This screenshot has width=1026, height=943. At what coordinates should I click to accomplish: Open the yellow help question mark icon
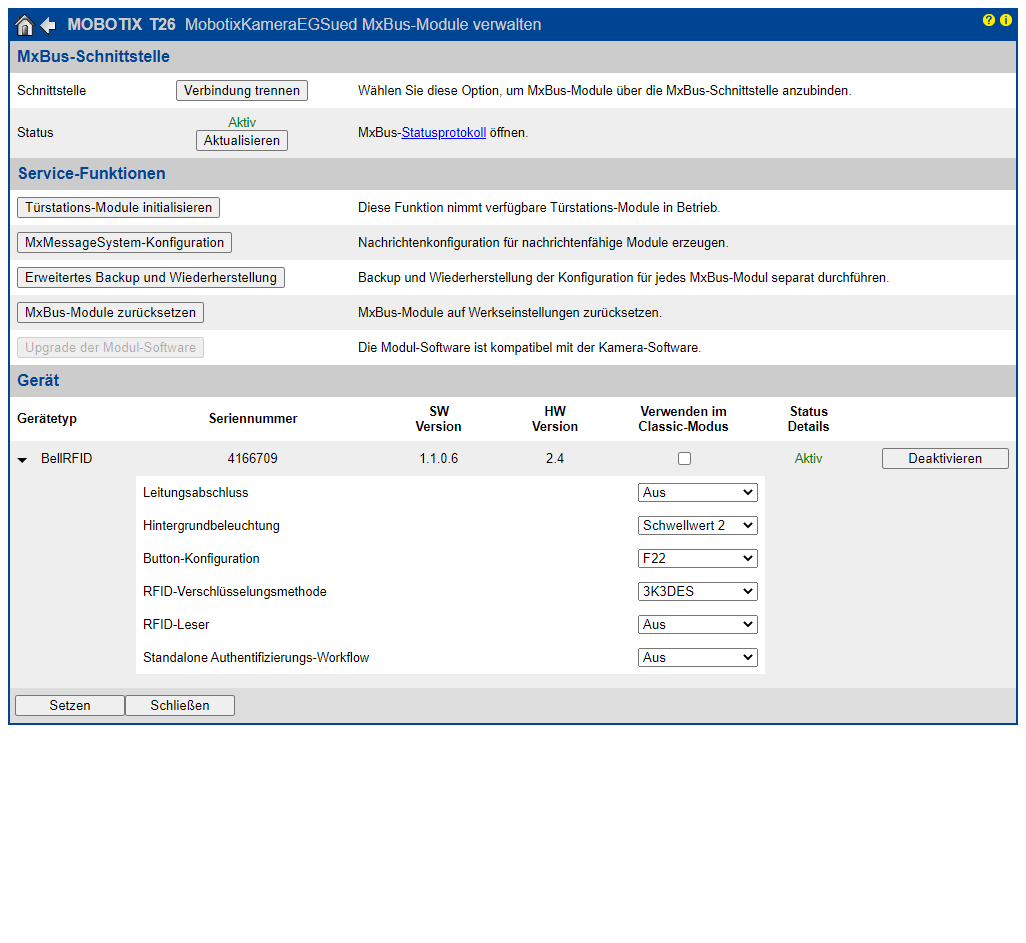click(x=989, y=20)
